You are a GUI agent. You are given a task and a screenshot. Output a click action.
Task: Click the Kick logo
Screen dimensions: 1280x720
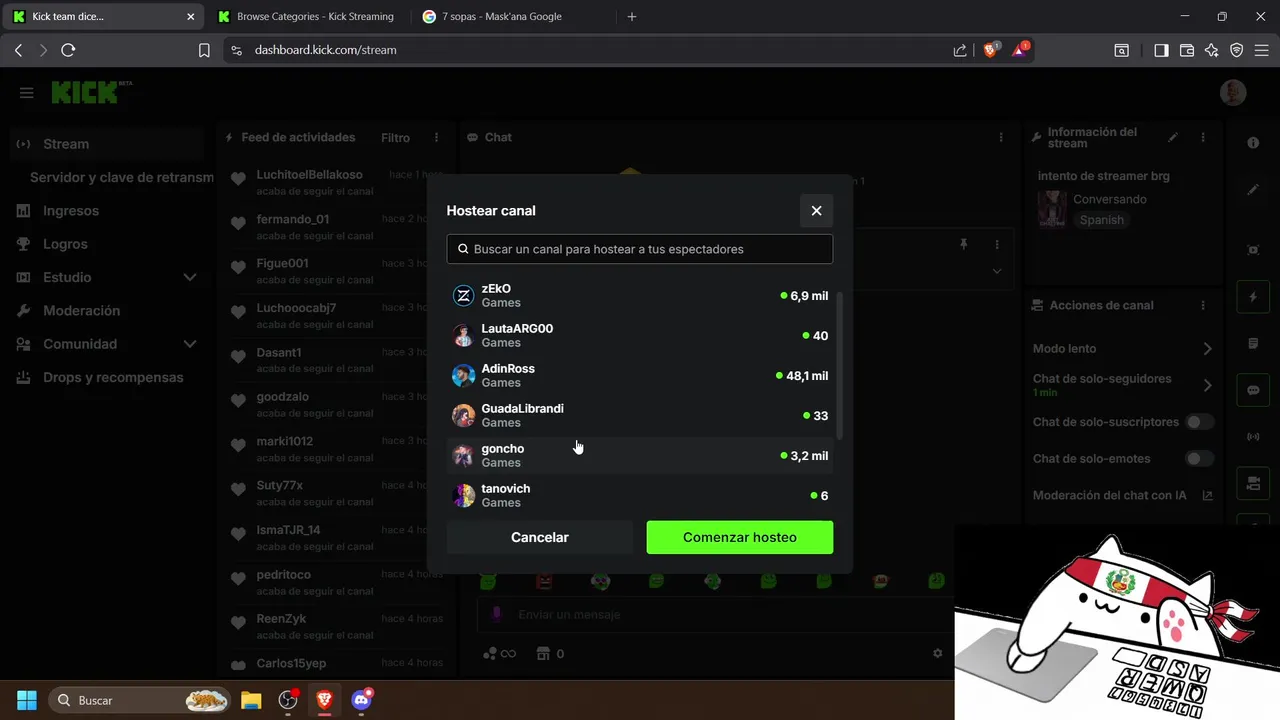point(92,92)
